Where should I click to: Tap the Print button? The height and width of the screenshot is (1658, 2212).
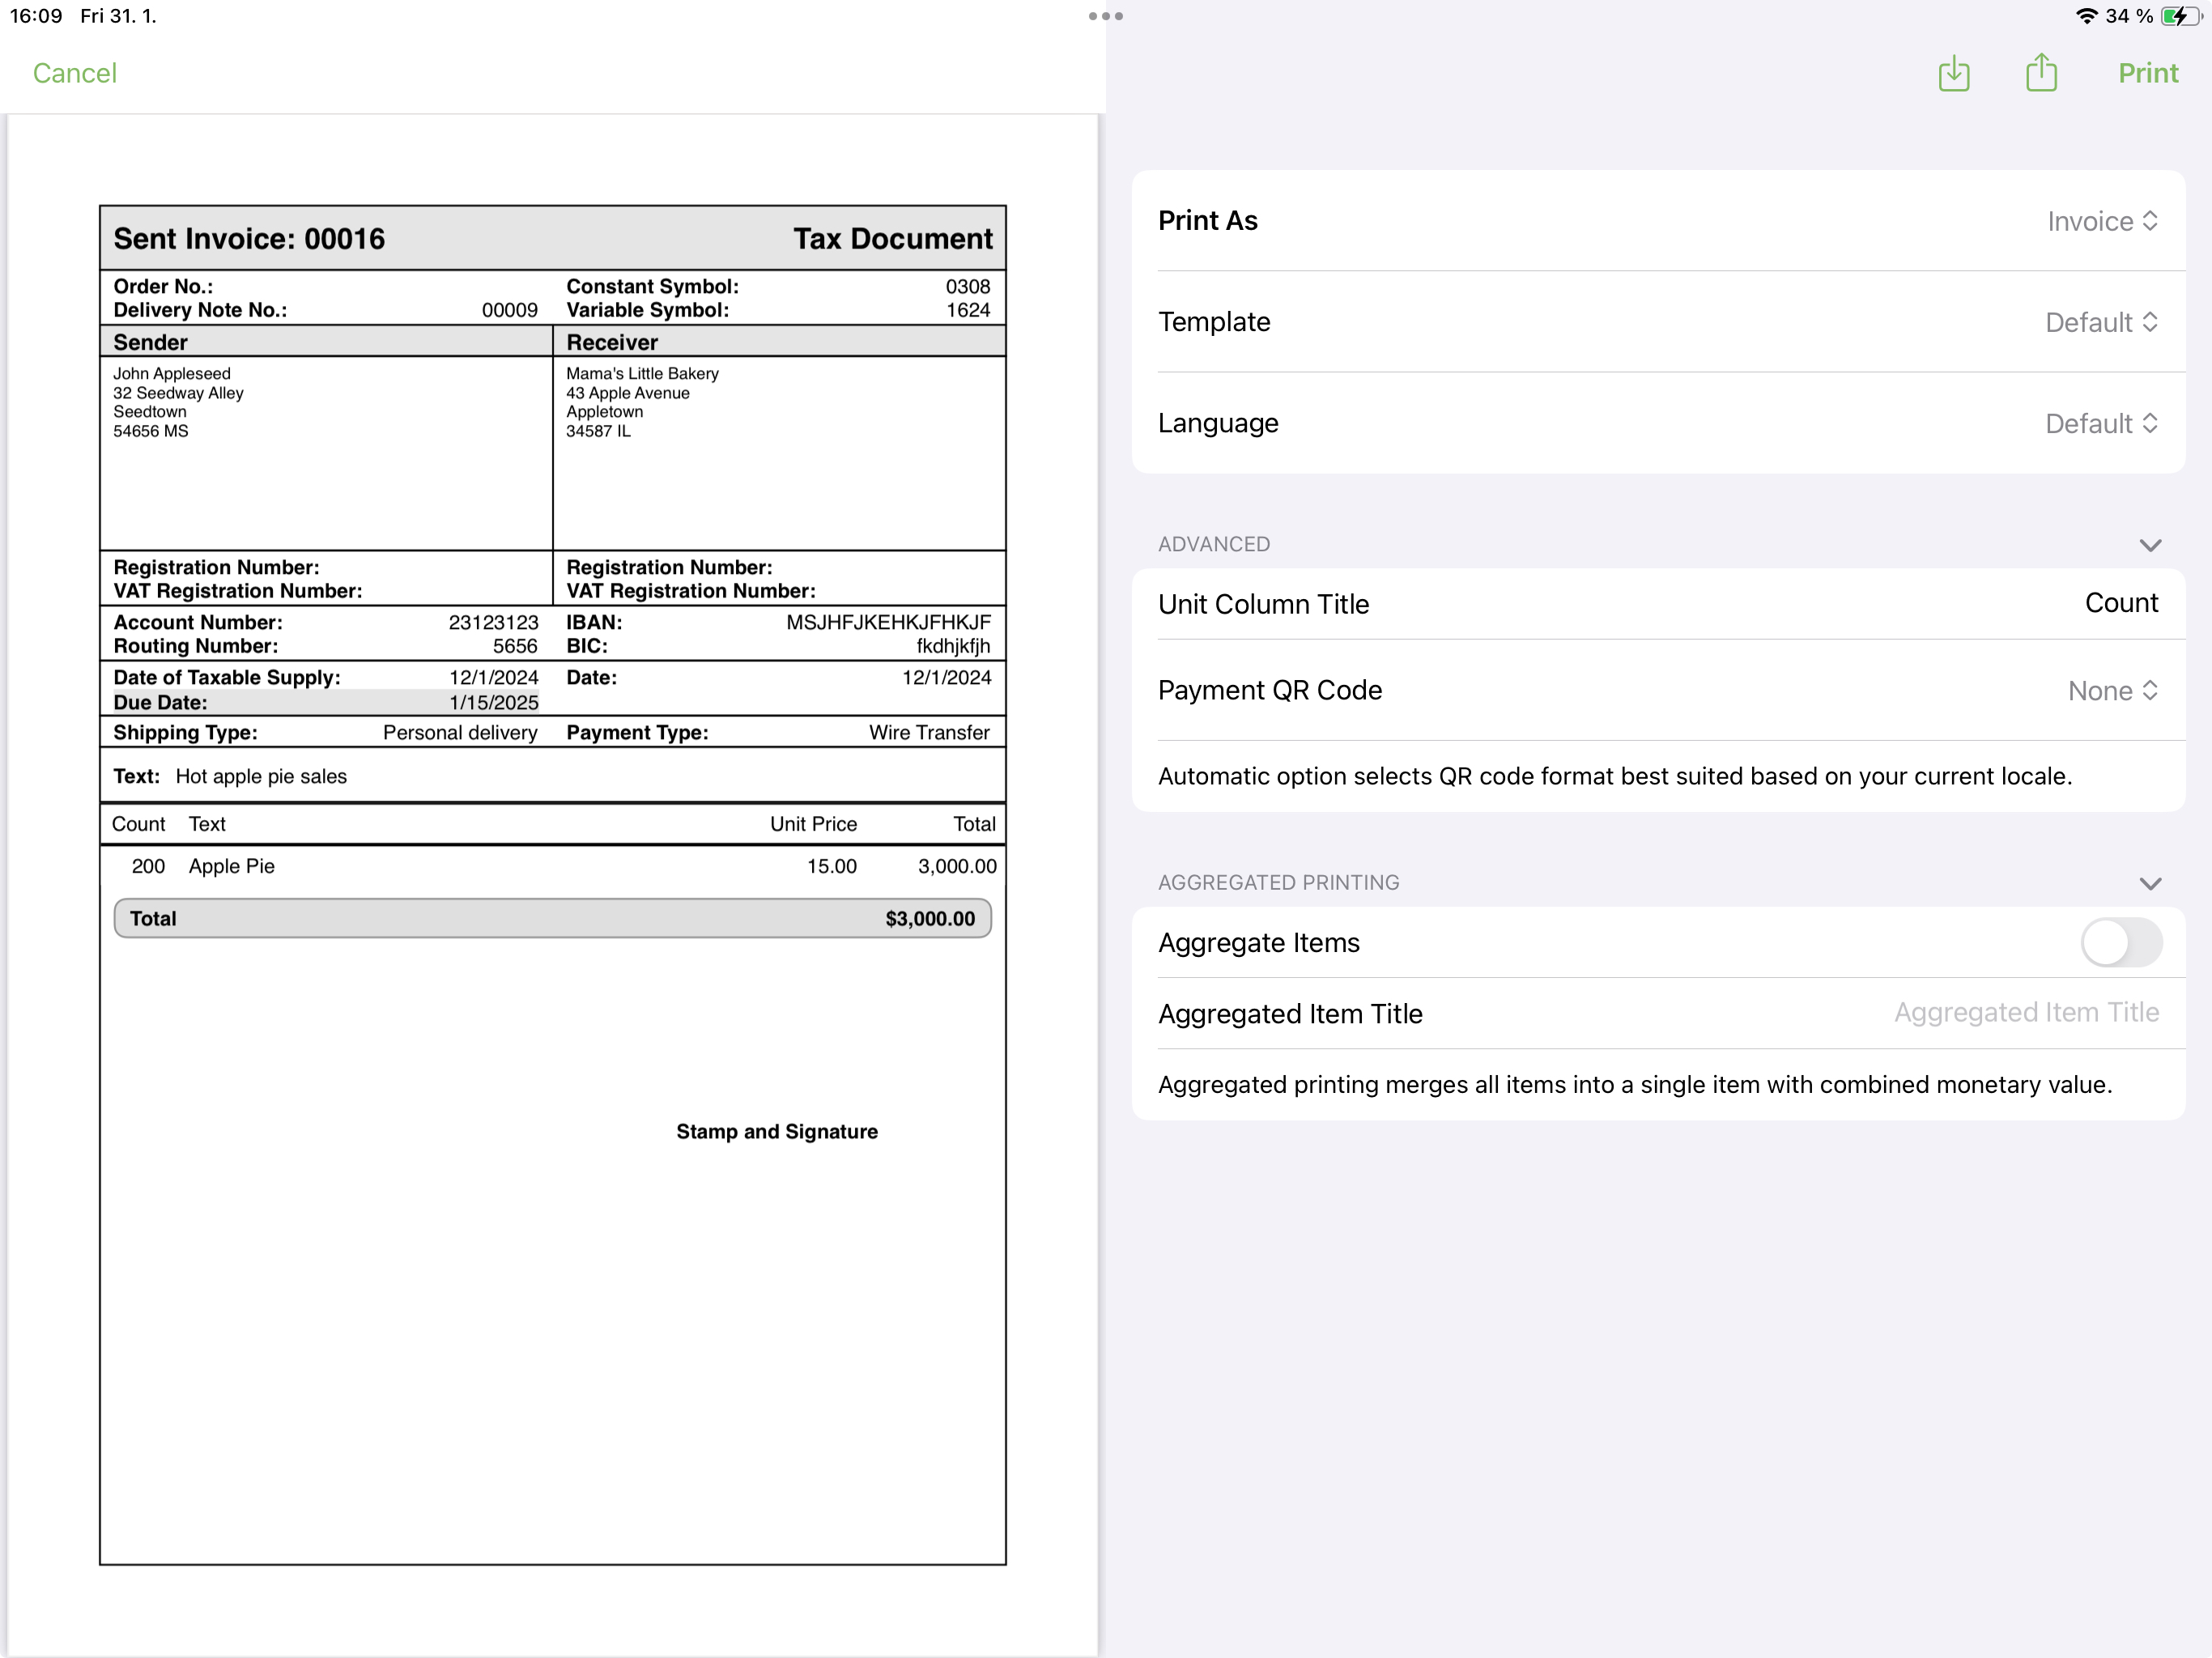point(2147,73)
